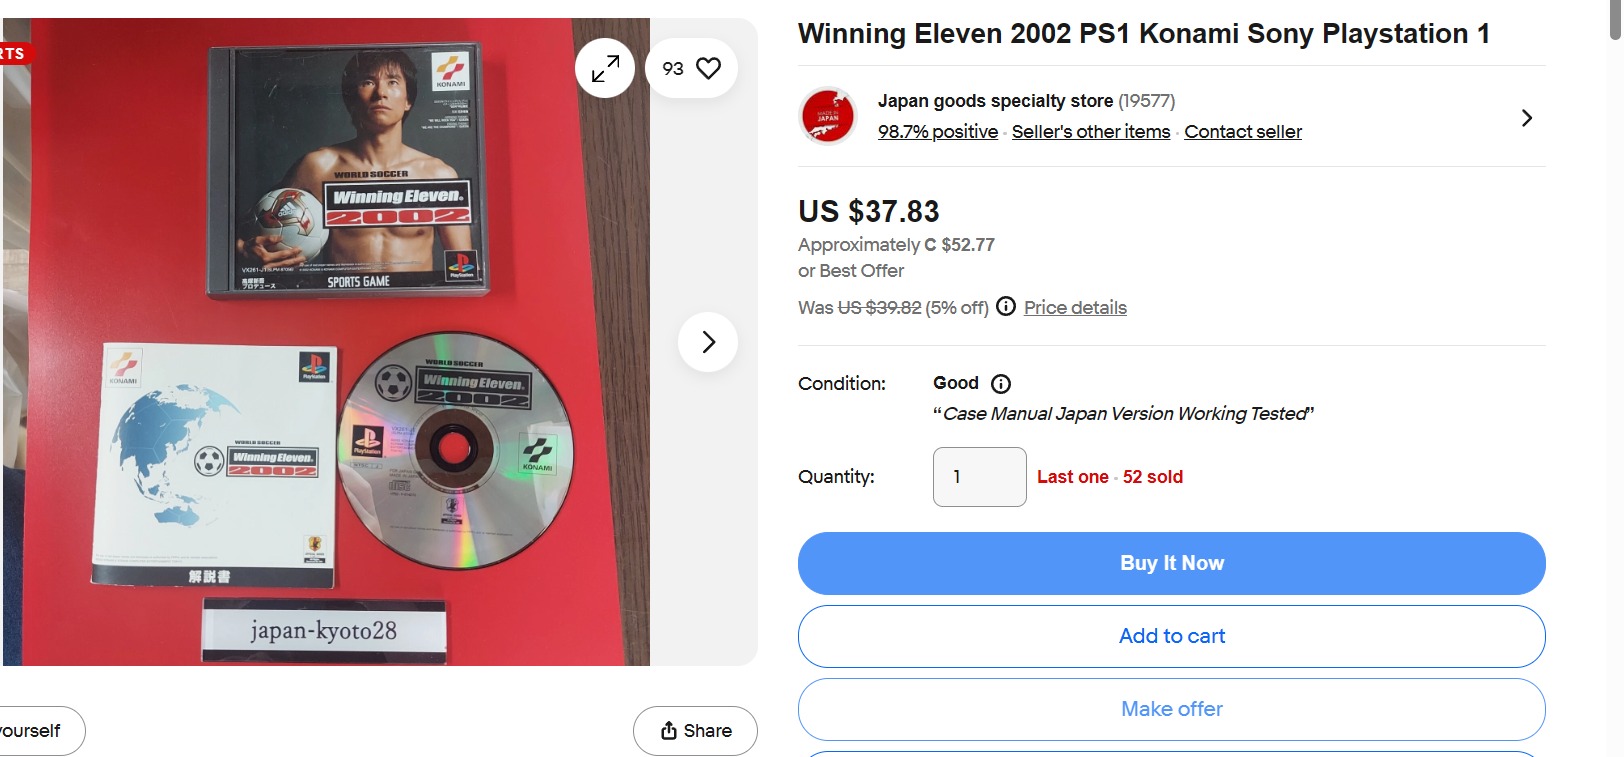Open the 93 watchers count button
The image size is (1624, 757).
coord(692,68)
